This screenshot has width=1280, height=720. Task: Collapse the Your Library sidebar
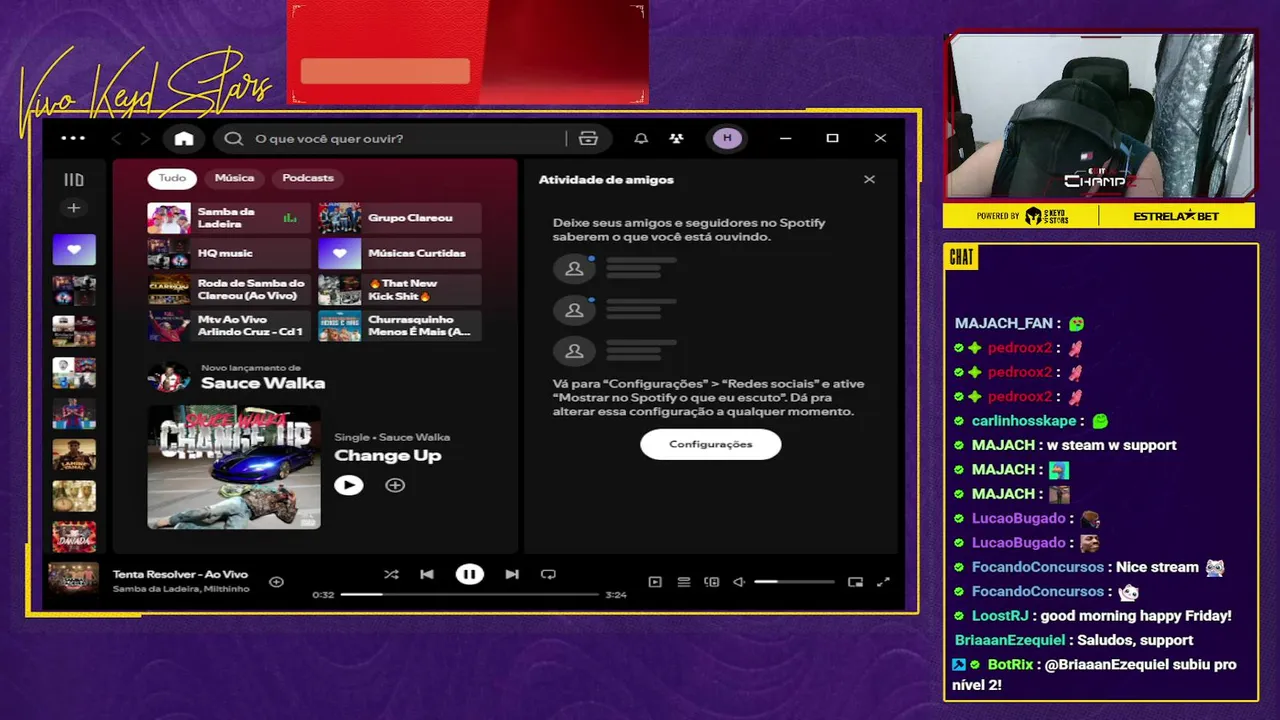click(x=74, y=180)
